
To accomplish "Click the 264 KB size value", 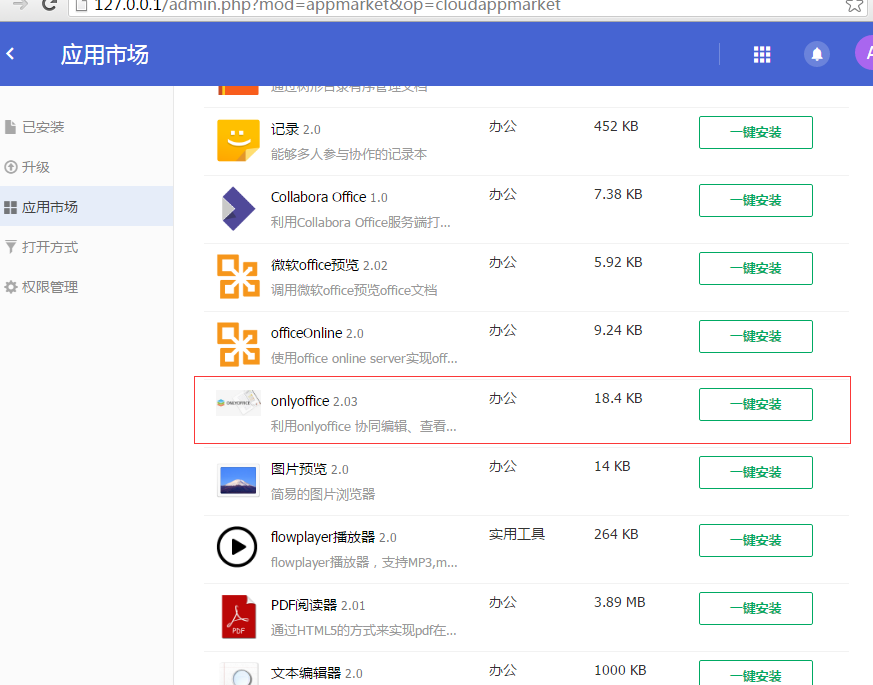I will [616, 534].
